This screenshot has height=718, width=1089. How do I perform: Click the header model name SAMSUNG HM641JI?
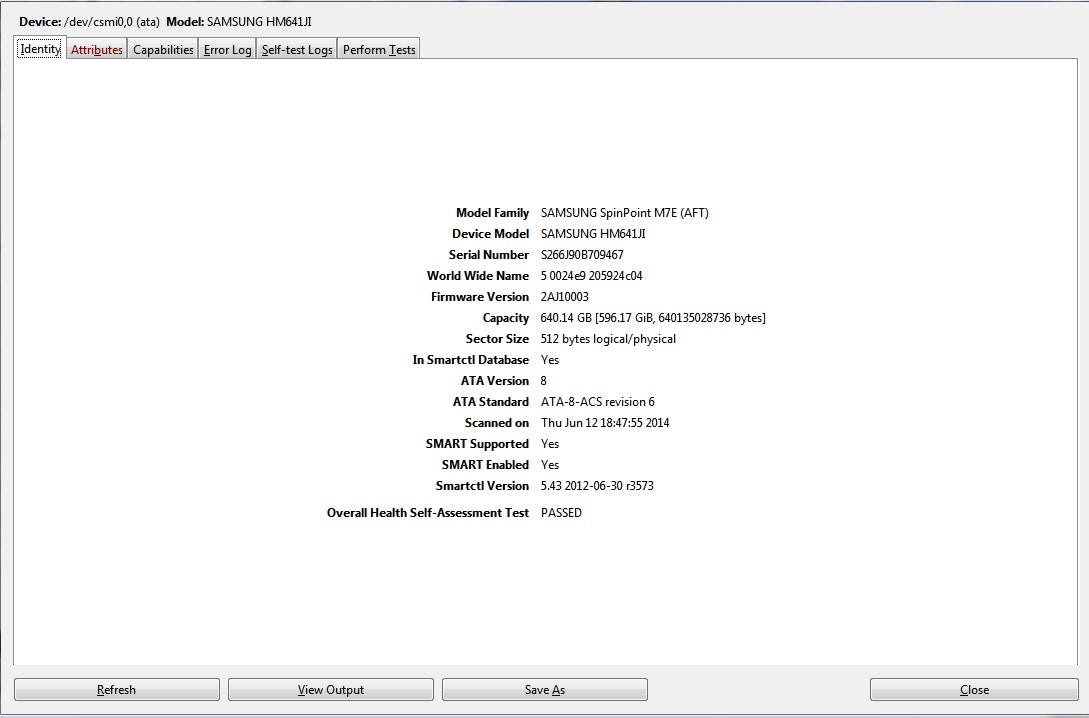(x=259, y=22)
